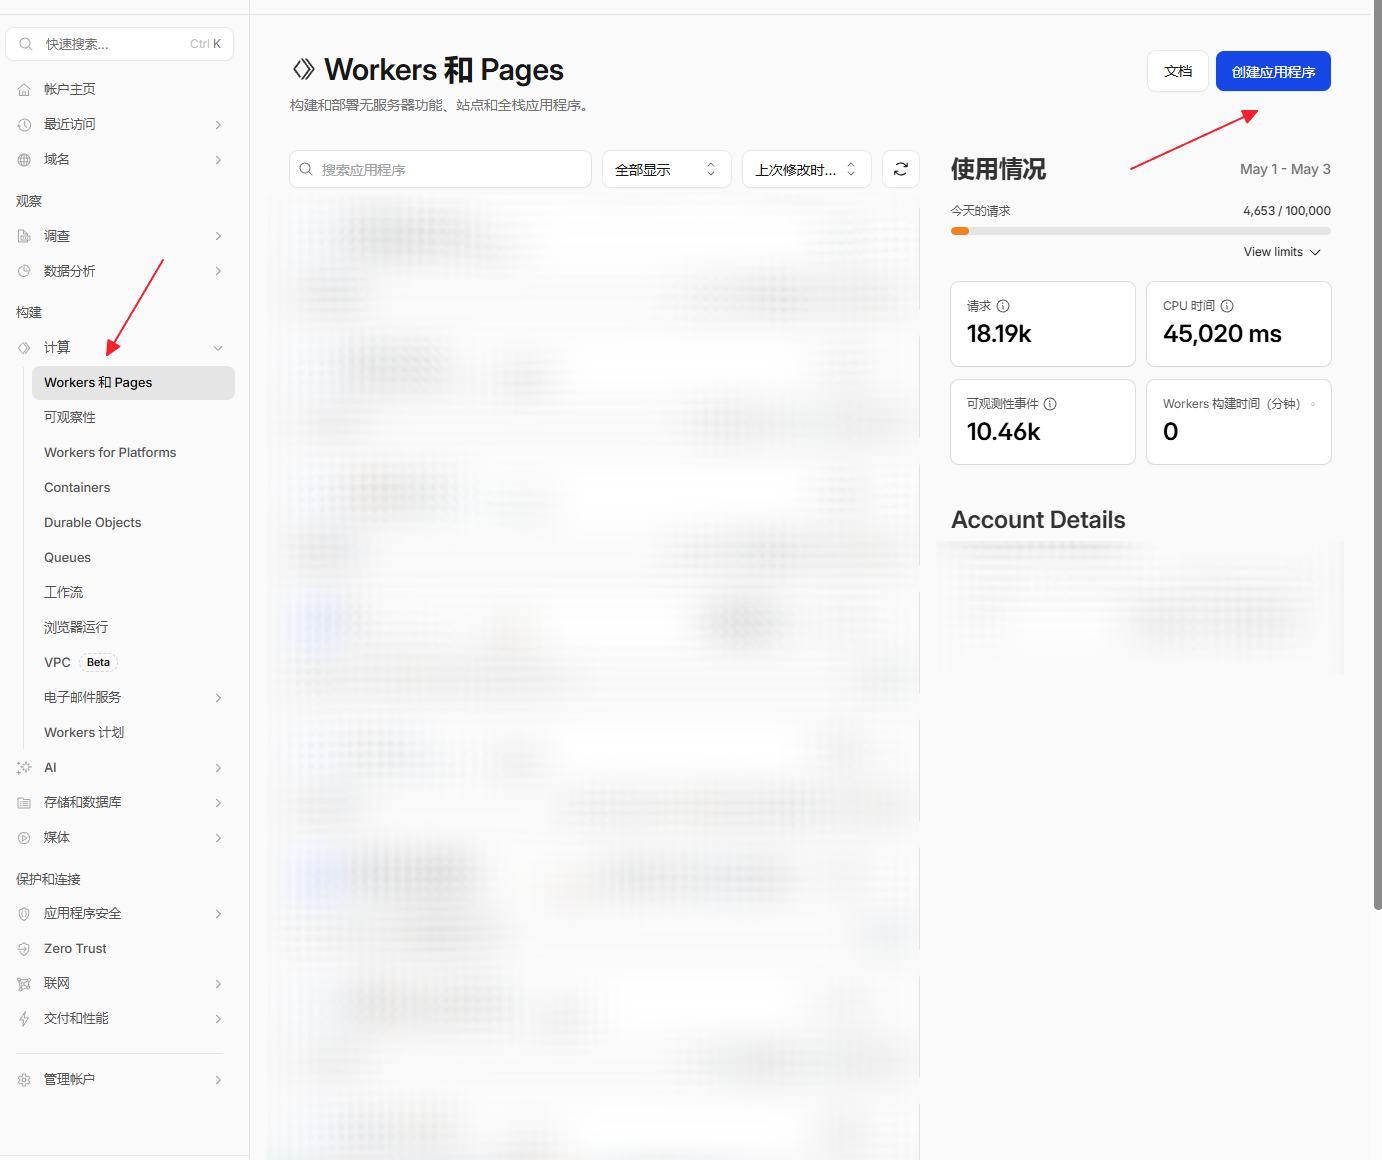Click the 交付和性能 lightning icon
Image resolution: width=1382 pixels, height=1160 pixels.
(x=24, y=1019)
